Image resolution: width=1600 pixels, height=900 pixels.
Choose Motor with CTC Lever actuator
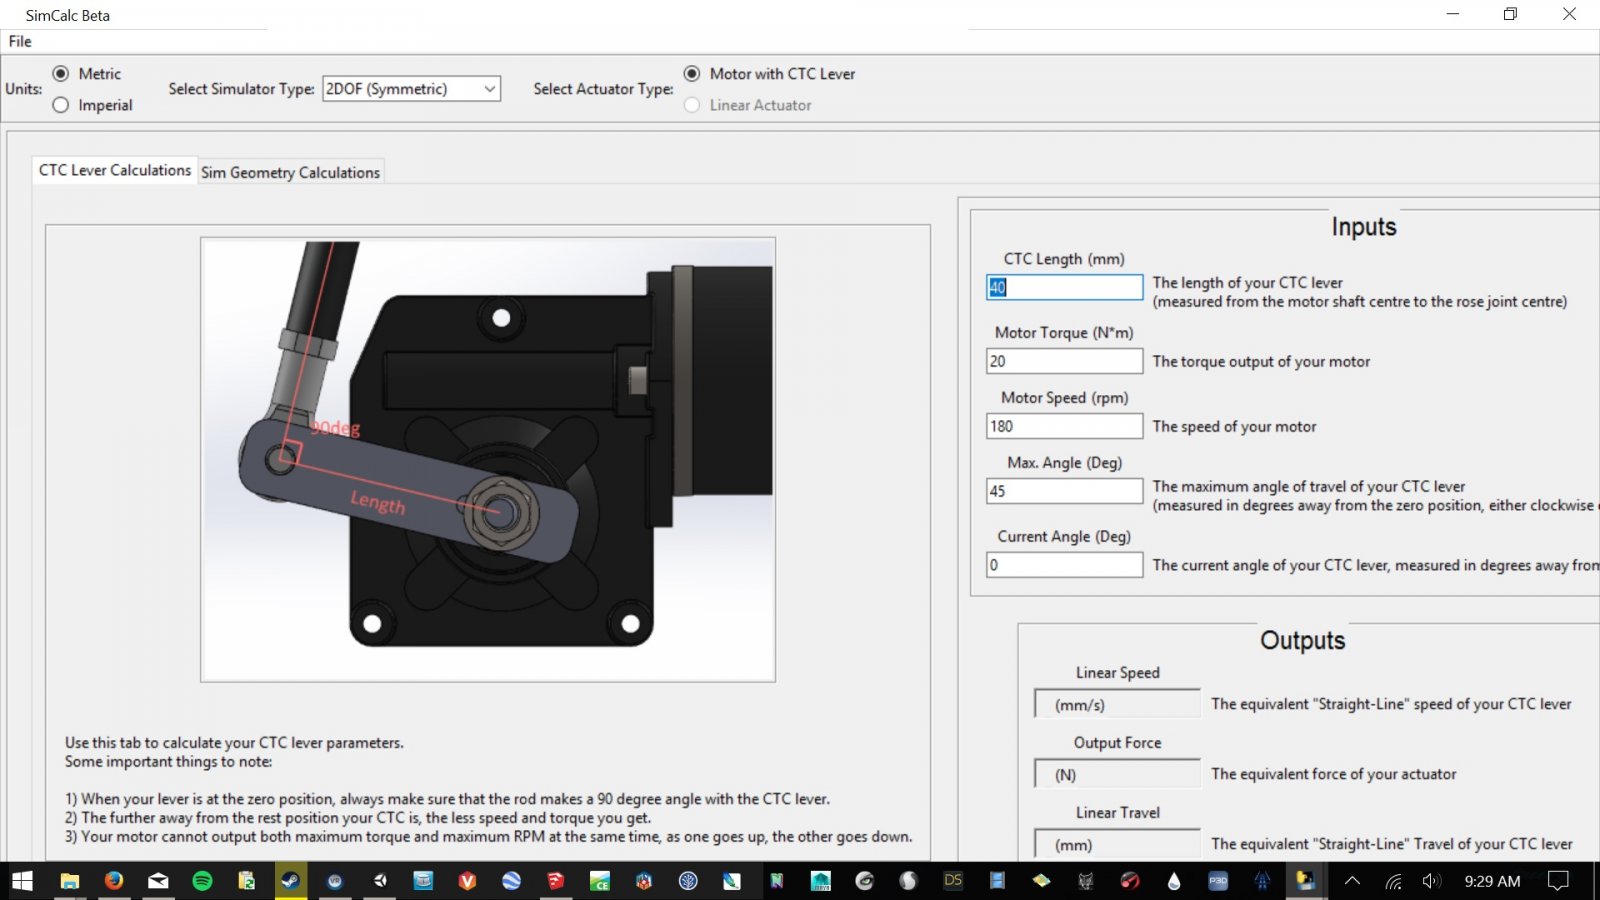[692, 74]
